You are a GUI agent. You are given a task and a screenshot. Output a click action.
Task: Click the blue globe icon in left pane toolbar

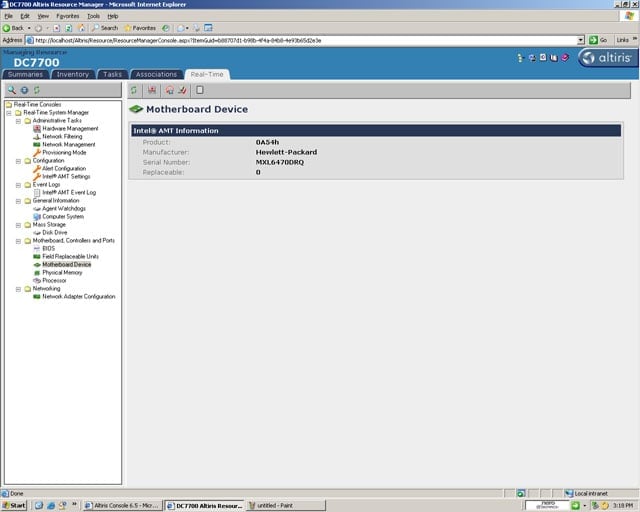pos(24,90)
